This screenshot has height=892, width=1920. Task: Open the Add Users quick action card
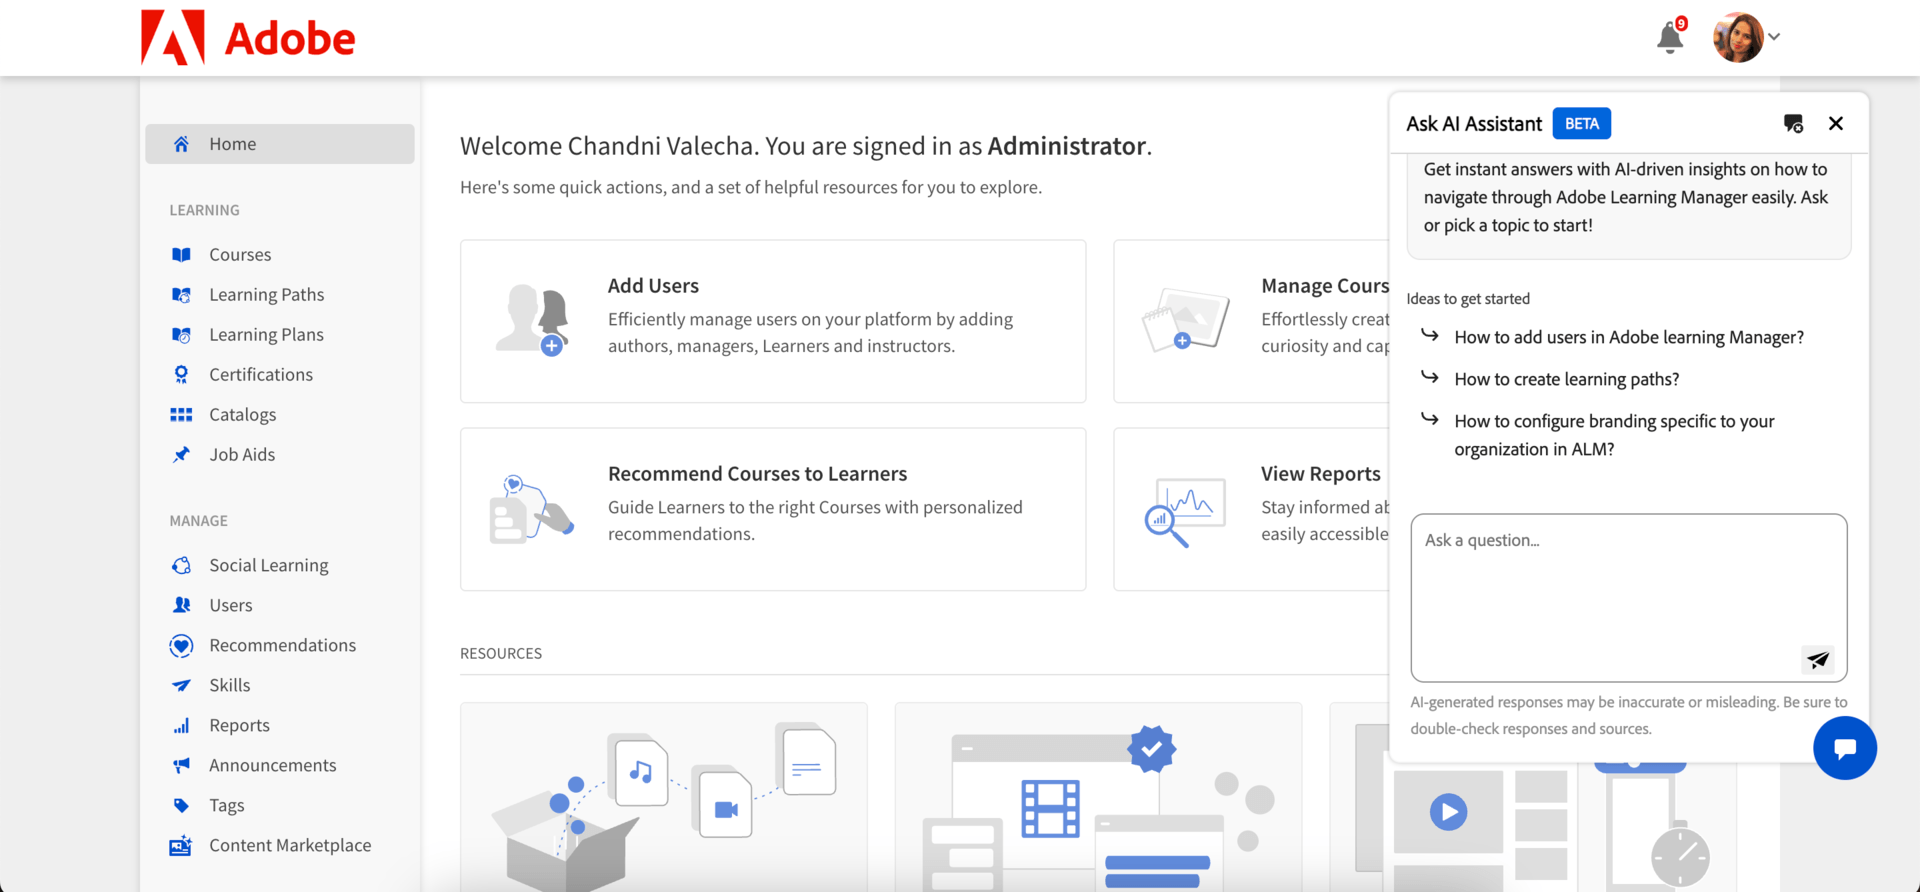[x=772, y=321]
